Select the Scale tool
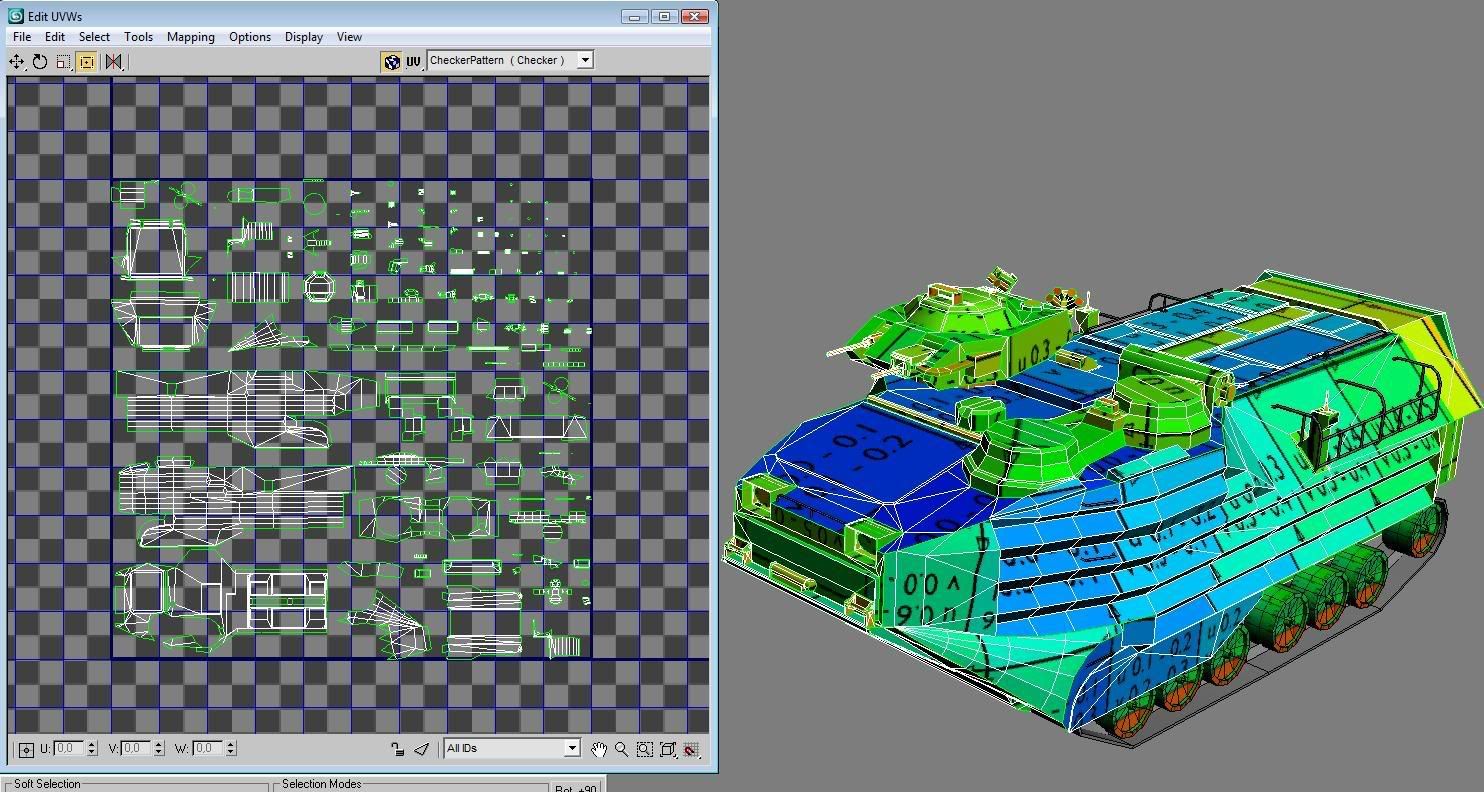The height and width of the screenshot is (792, 1484). click(63, 62)
